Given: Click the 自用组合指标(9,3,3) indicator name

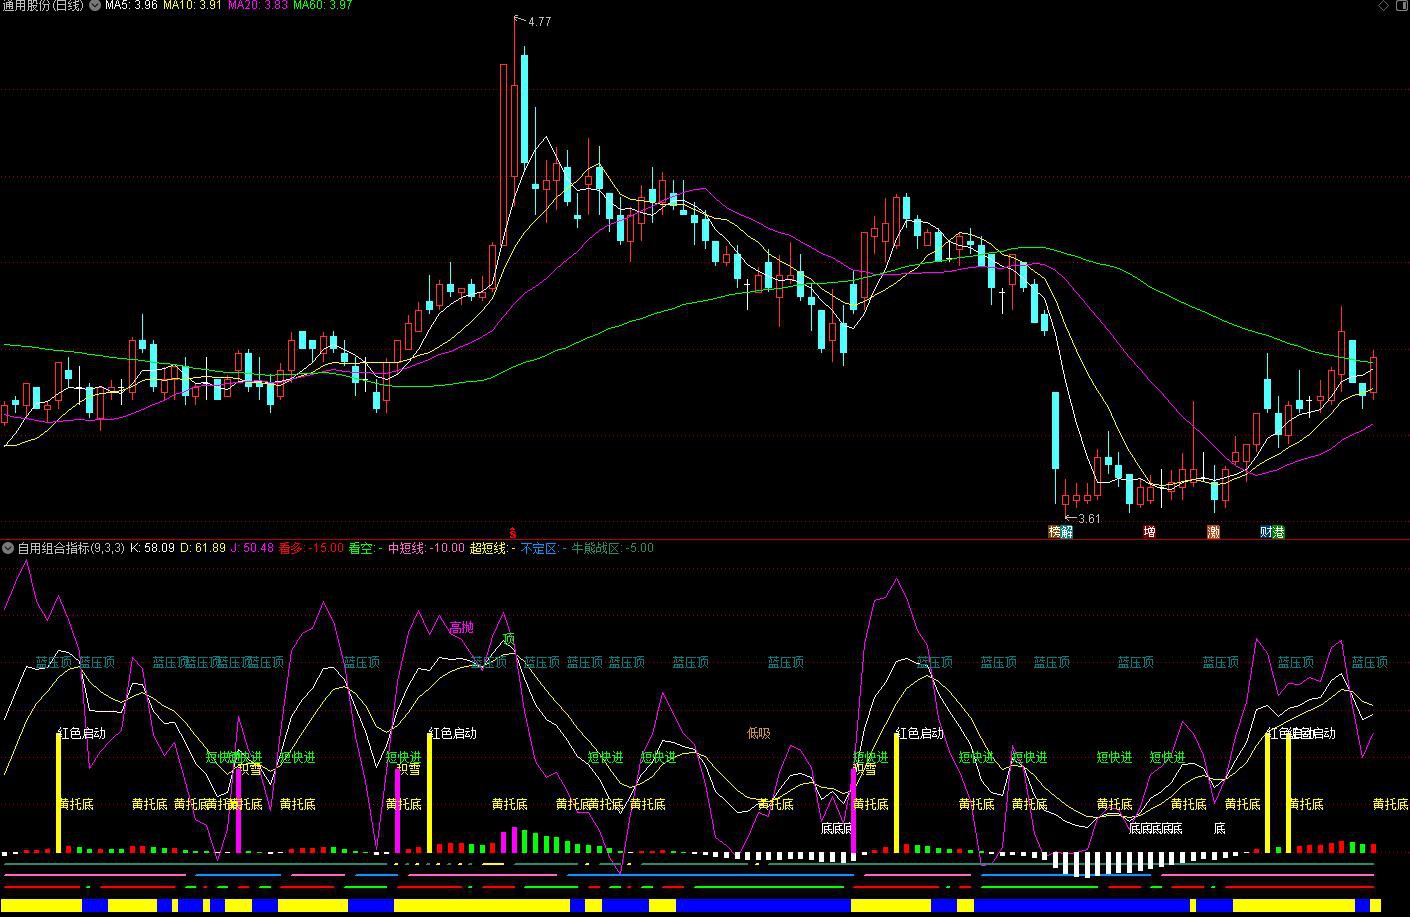Looking at the screenshot, I should [x=71, y=548].
